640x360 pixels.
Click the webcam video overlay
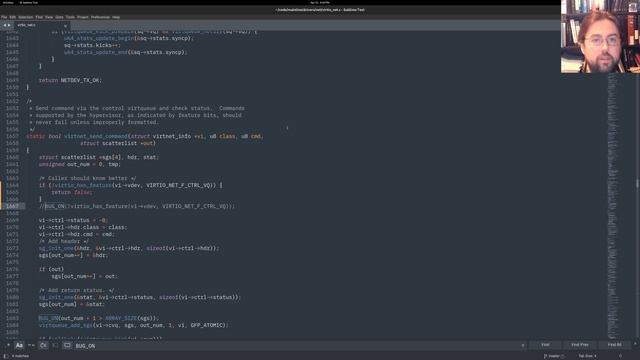point(600,36)
